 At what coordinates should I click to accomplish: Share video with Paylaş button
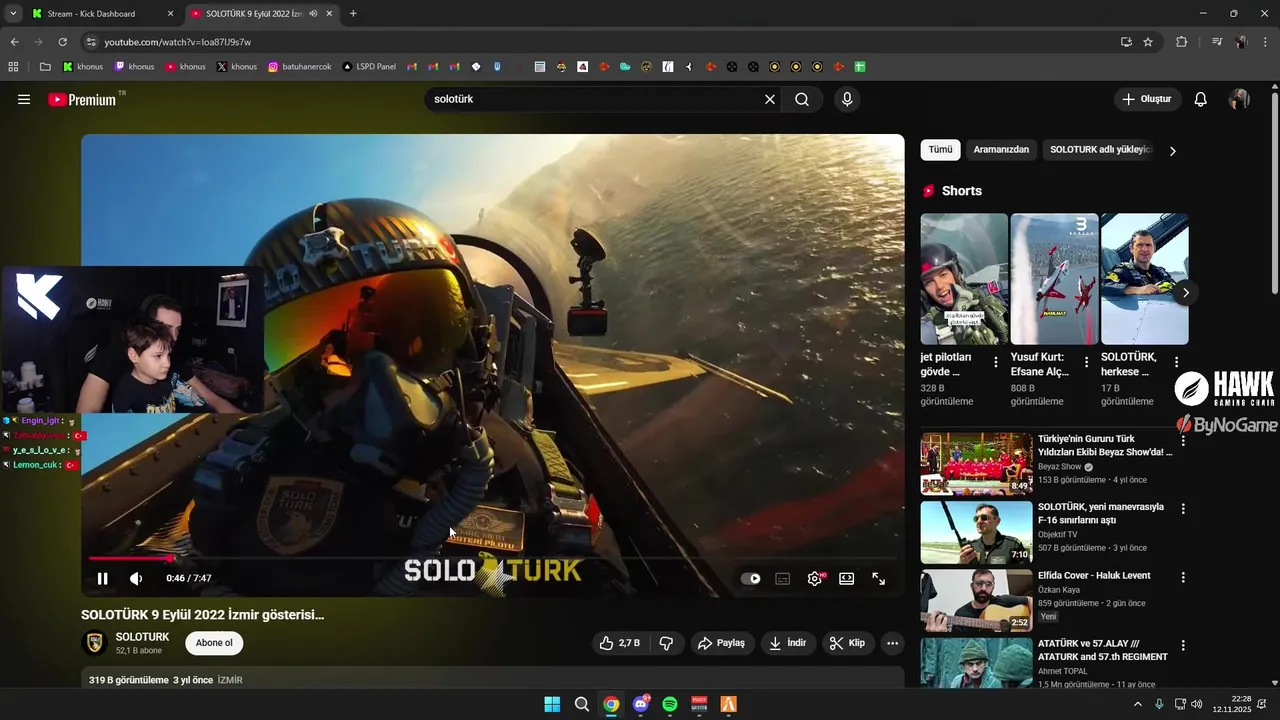[x=721, y=643]
